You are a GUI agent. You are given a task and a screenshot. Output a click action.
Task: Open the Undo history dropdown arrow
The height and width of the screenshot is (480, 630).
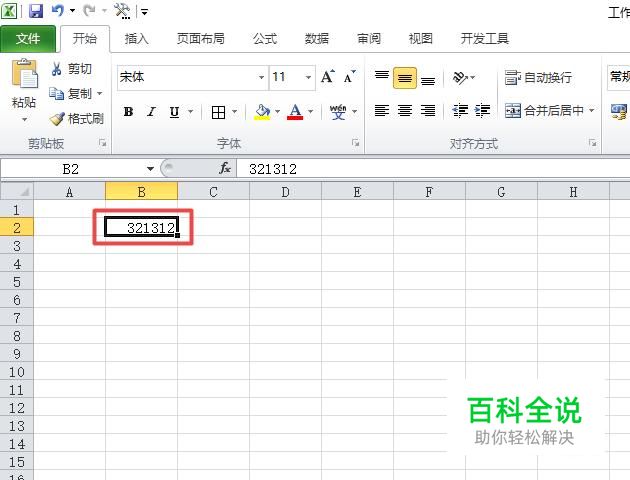coord(72,11)
